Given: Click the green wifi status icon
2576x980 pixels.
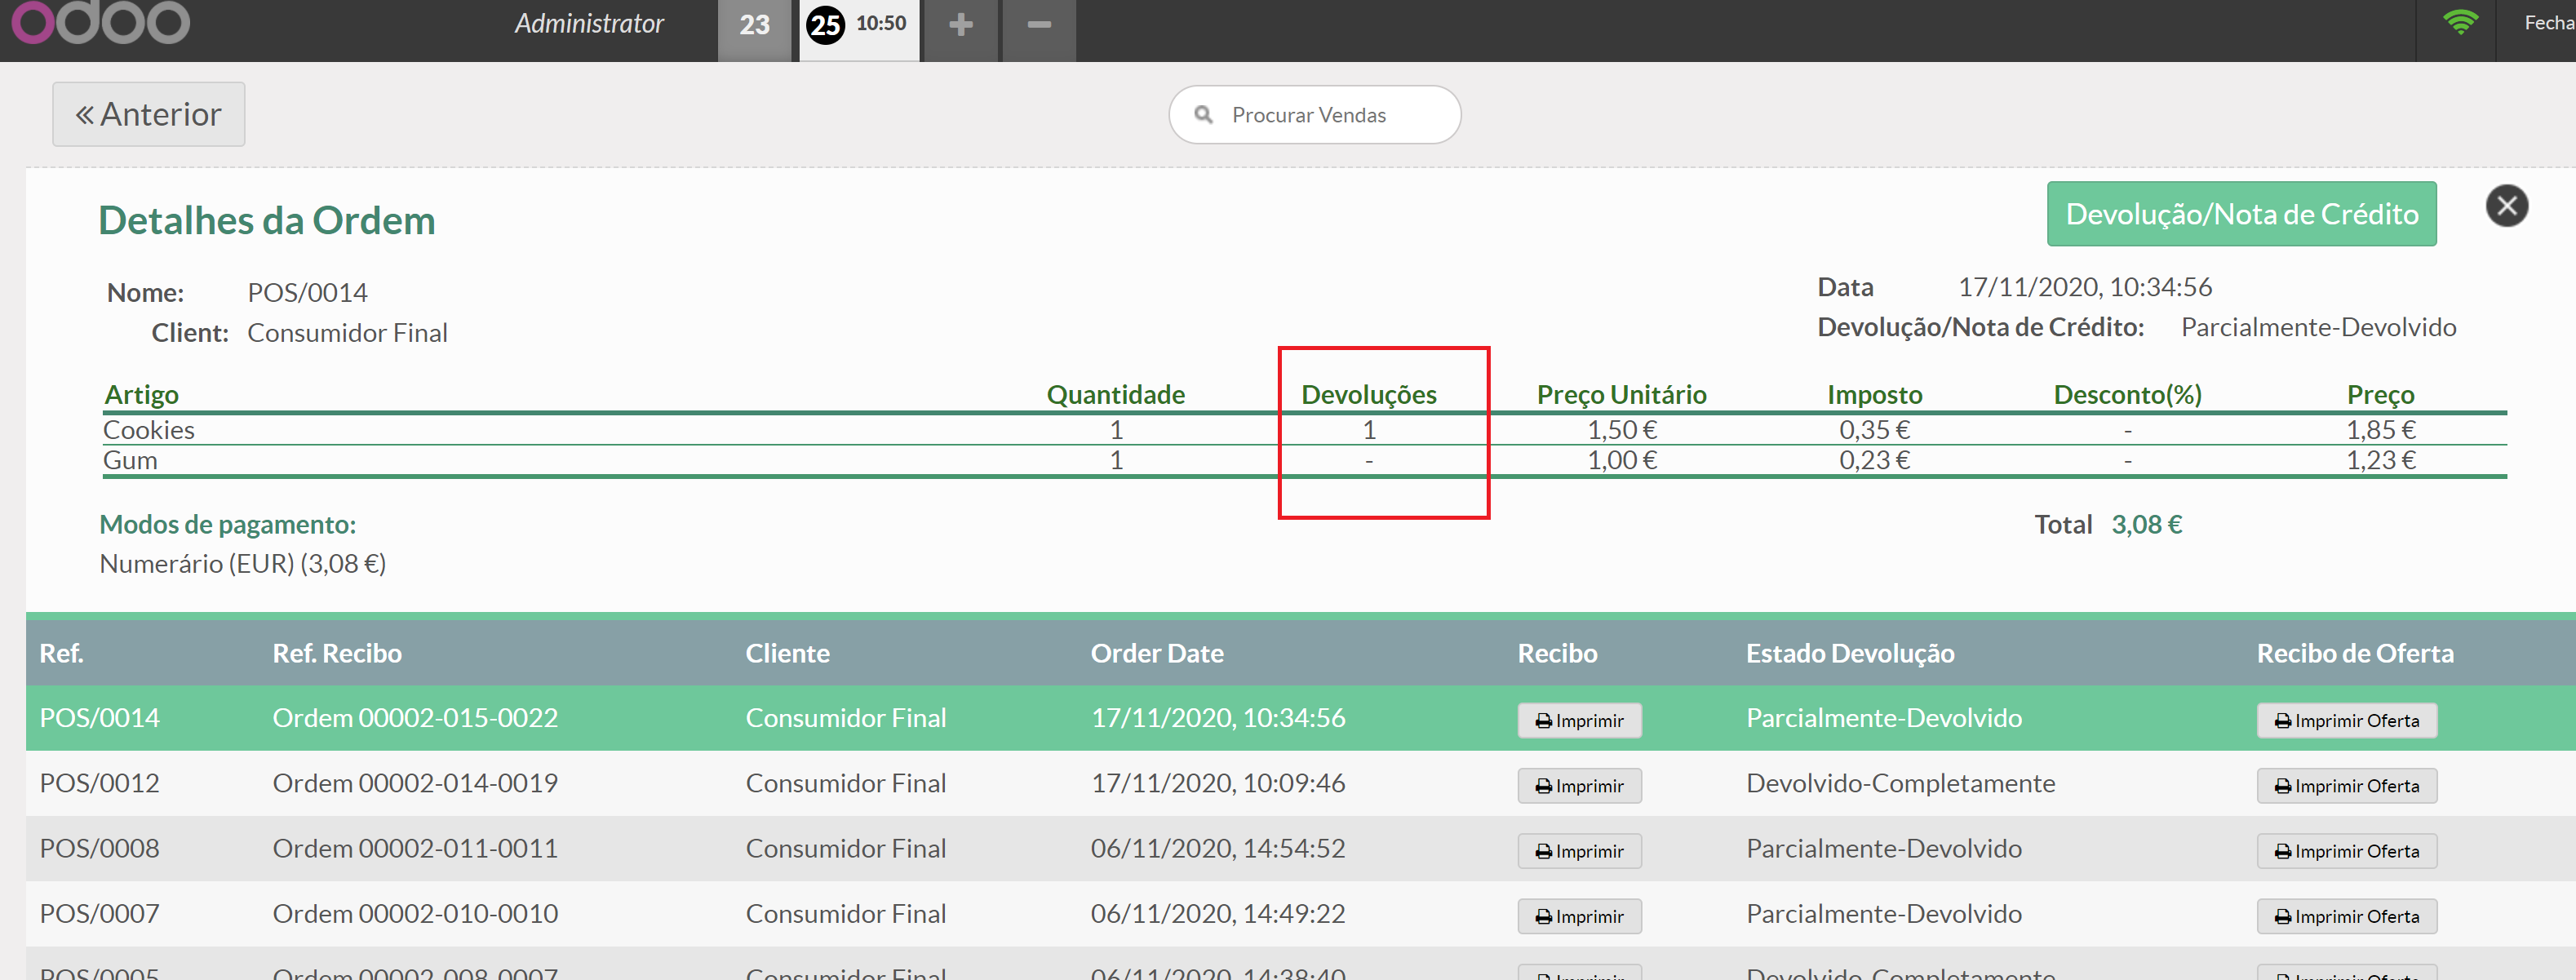Looking at the screenshot, I should coord(2460,22).
